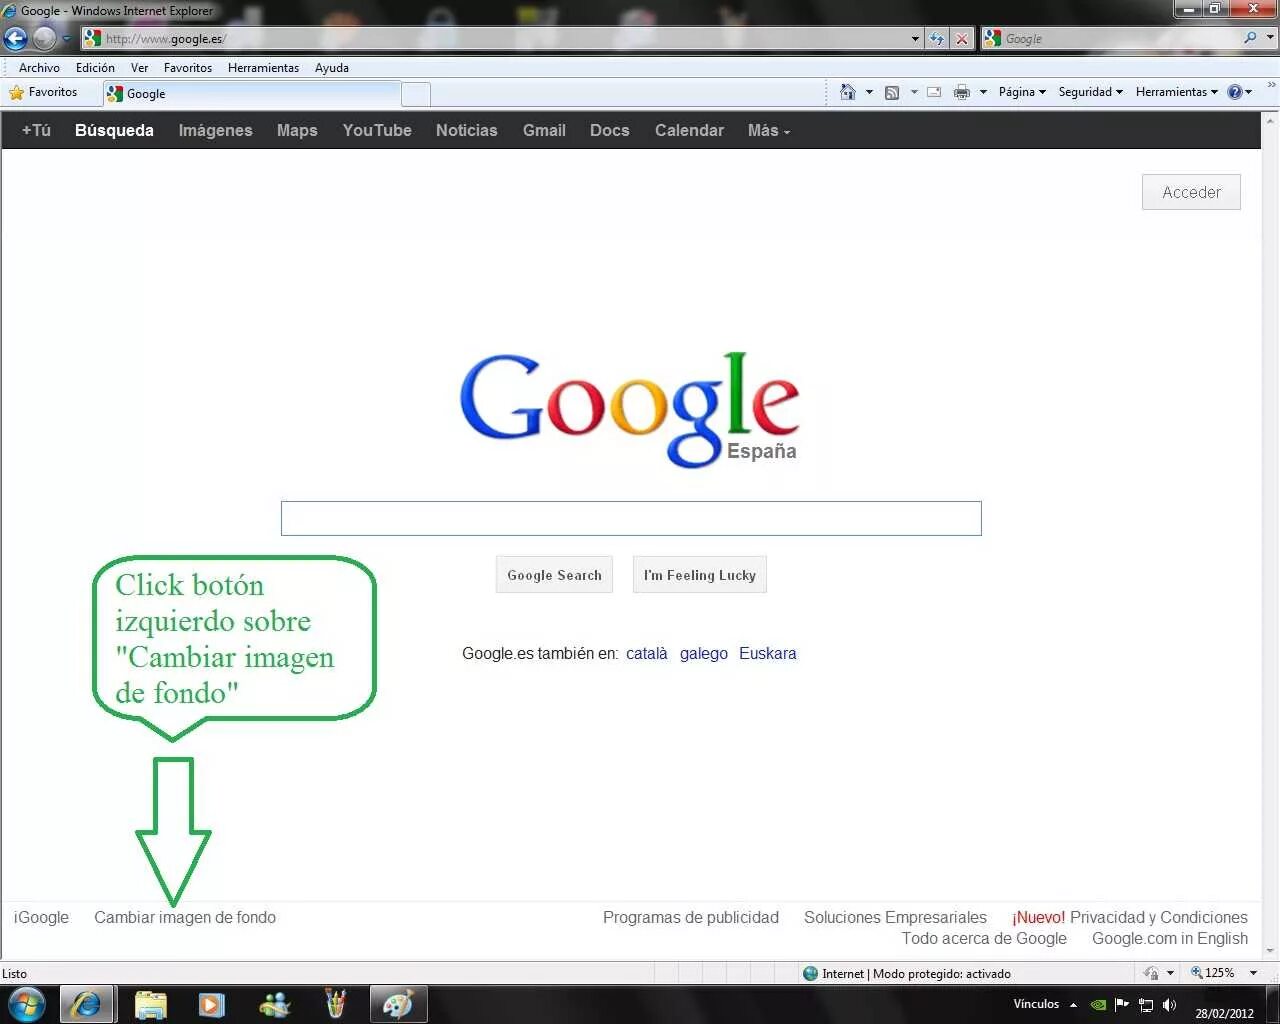Click the NVIDIA tray icon
This screenshot has width=1280, height=1024.
click(x=1098, y=1004)
